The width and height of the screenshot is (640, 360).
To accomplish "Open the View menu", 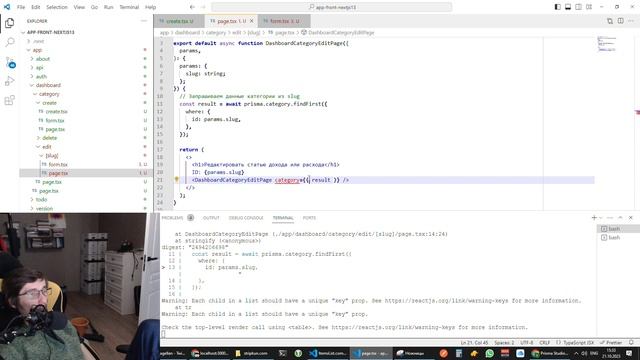I will coord(79,7).
